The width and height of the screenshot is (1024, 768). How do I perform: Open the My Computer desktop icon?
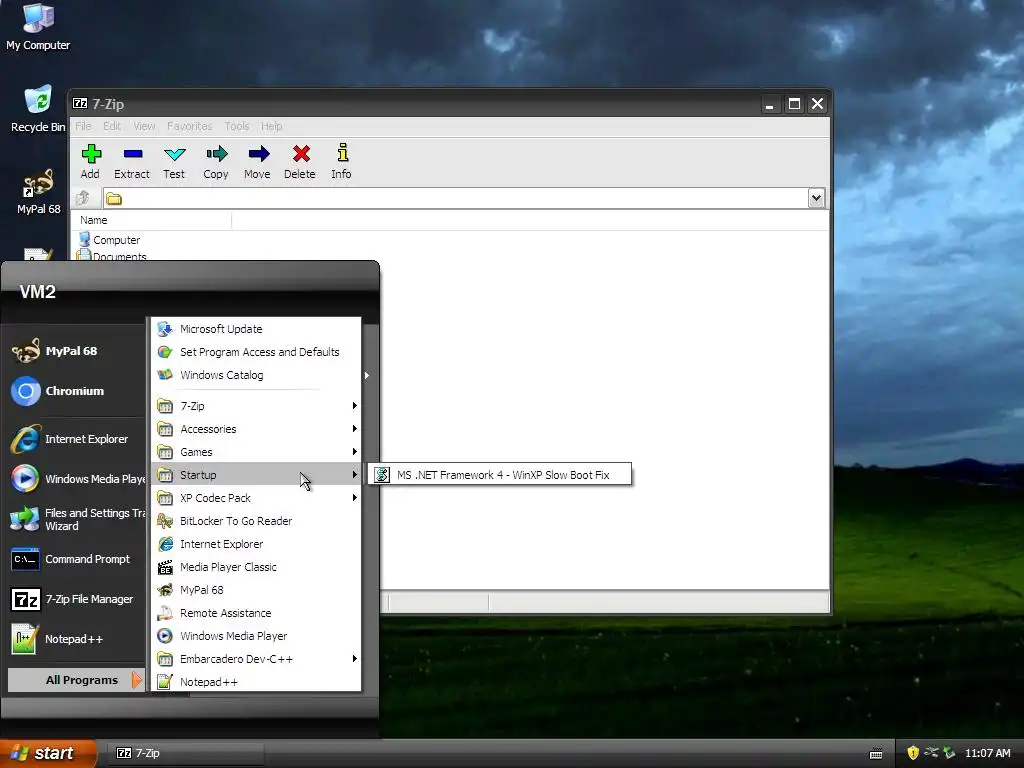[x=38, y=27]
